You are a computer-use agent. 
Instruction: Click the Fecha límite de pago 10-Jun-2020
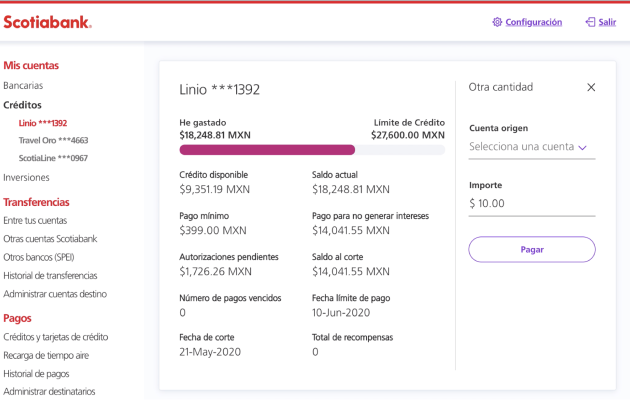[x=341, y=312]
